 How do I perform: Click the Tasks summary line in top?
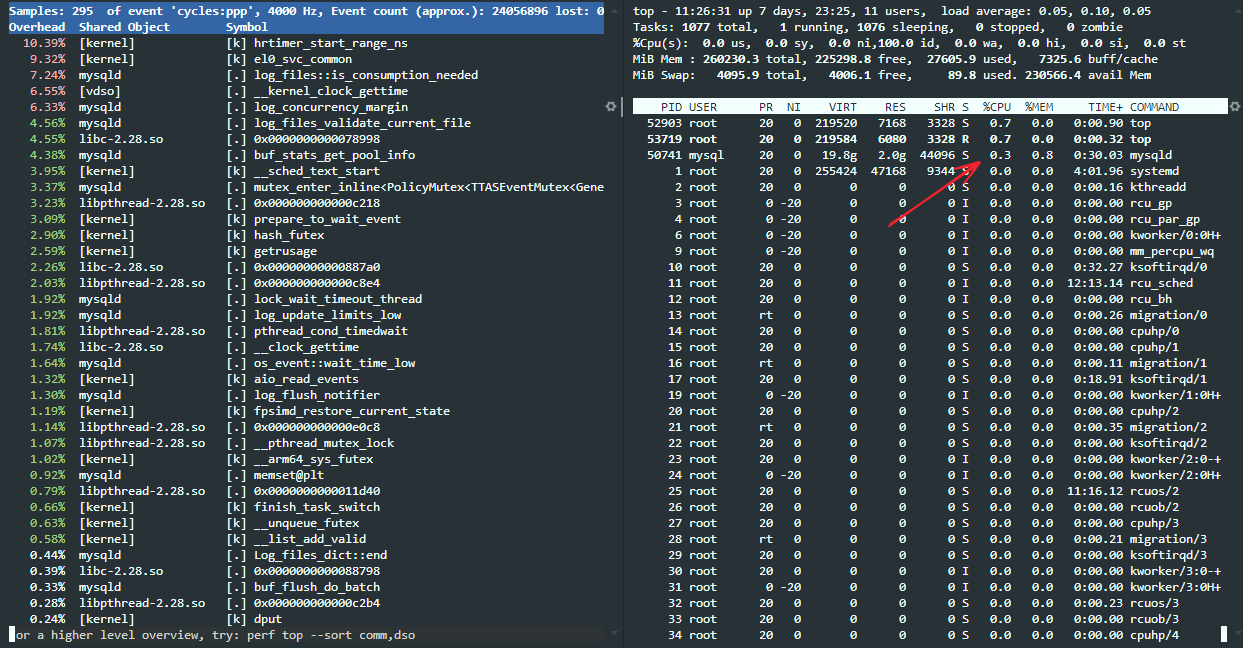click(880, 27)
